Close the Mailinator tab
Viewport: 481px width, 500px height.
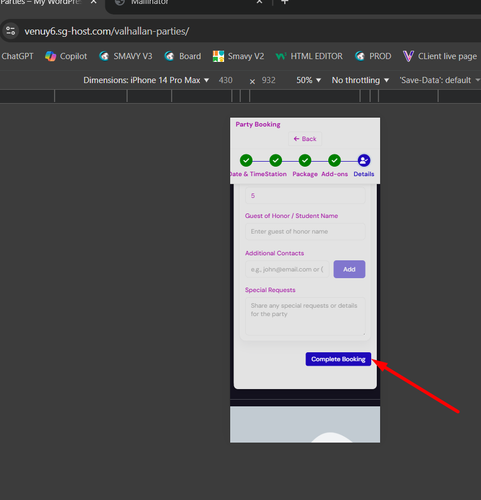pyautogui.click(x=259, y=2)
